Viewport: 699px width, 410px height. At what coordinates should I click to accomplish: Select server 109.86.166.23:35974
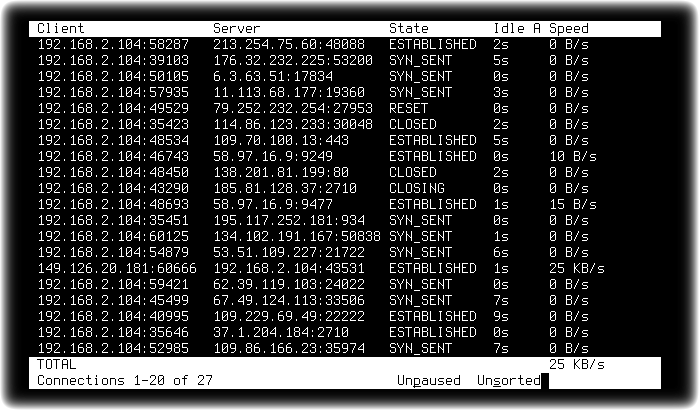tap(288, 349)
